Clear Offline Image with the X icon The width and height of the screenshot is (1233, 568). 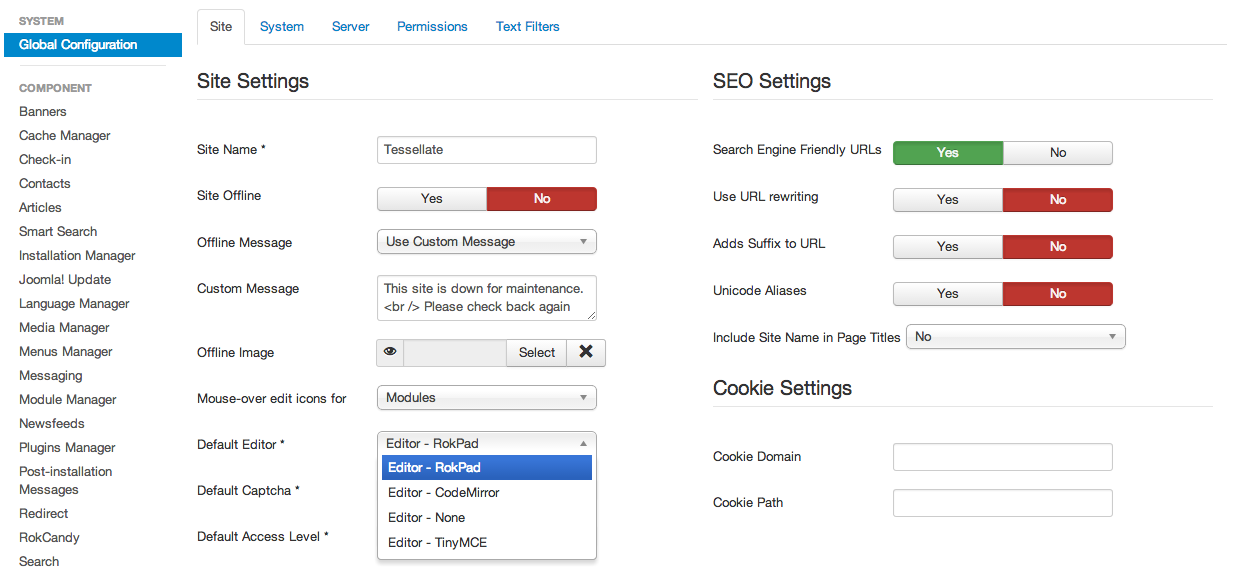point(586,353)
